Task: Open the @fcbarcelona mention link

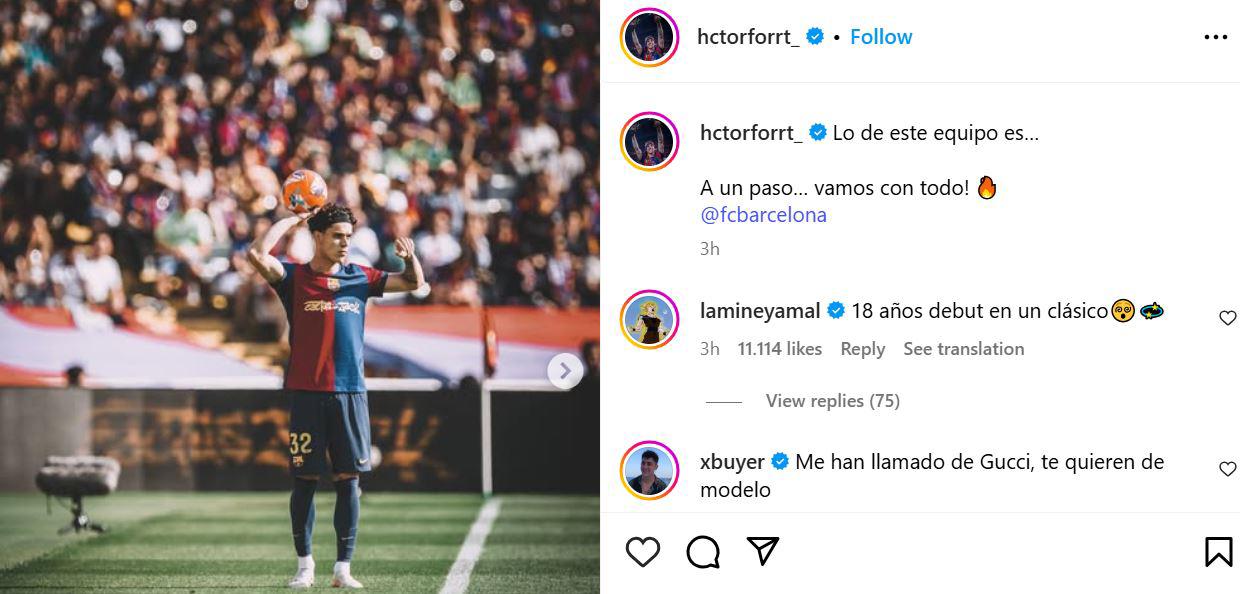Action: [x=764, y=215]
